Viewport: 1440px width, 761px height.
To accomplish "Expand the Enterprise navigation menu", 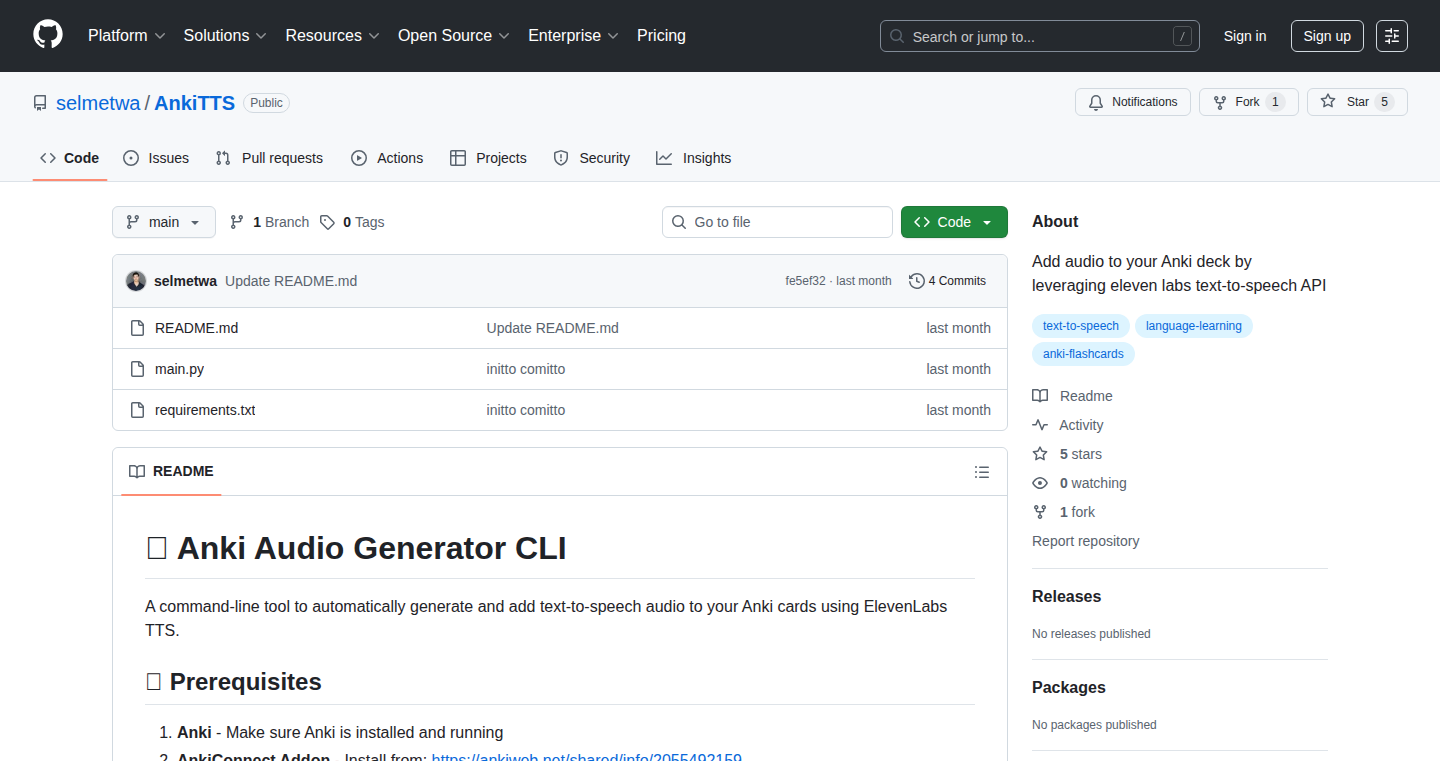I will pos(573,36).
